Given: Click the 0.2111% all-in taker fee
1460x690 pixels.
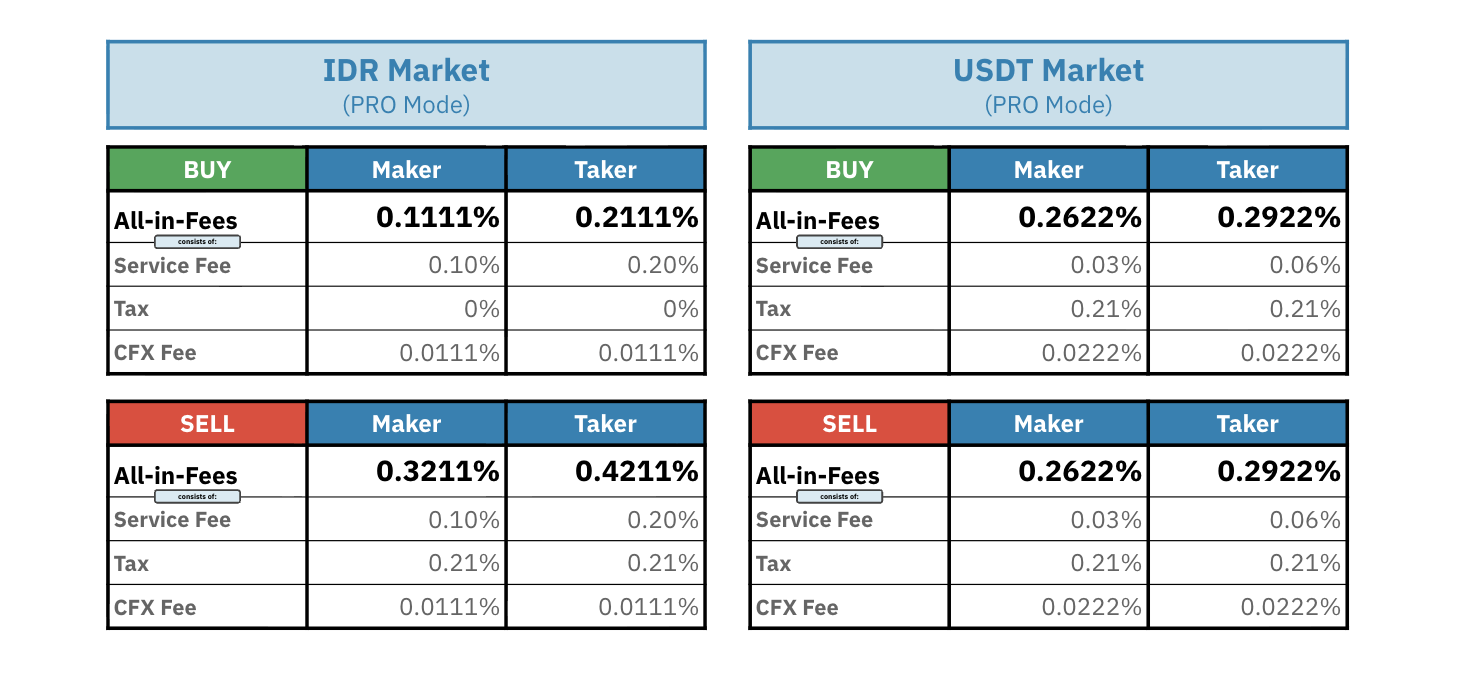Looking at the screenshot, I should click(636, 217).
